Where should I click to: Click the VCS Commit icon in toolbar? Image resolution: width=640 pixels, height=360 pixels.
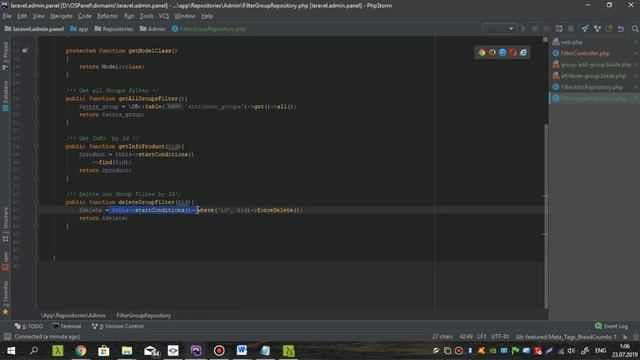[x=597, y=29]
